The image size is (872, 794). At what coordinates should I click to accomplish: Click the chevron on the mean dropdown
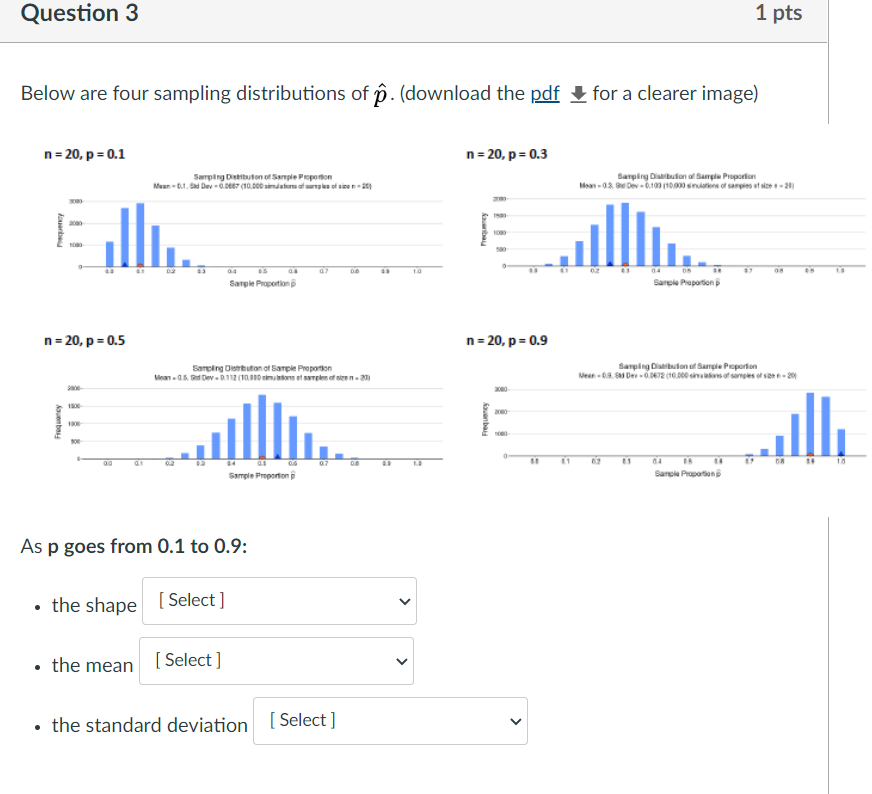tap(400, 661)
